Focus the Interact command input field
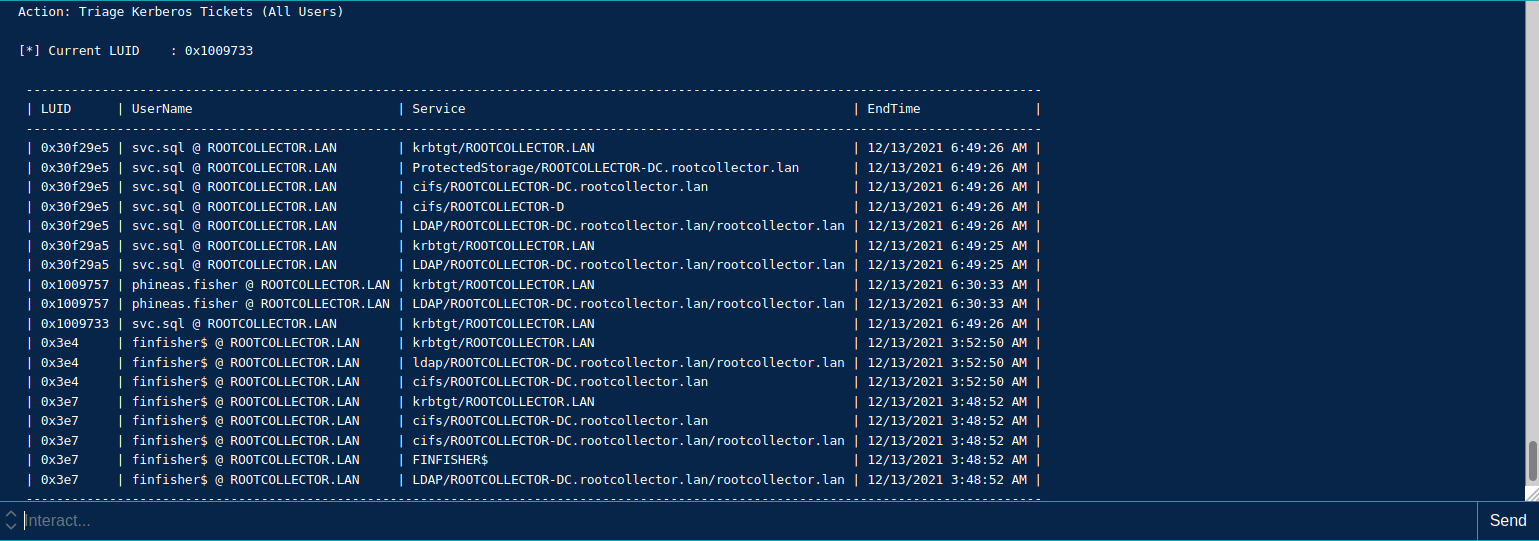The height and width of the screenshot is (541, 1539). 740,521
